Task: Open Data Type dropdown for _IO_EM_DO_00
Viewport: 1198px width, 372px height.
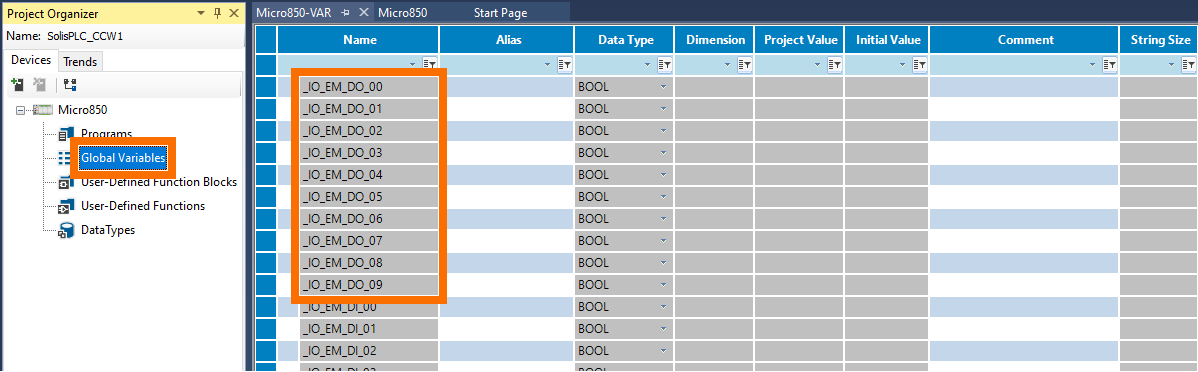Action: [663, 86]
